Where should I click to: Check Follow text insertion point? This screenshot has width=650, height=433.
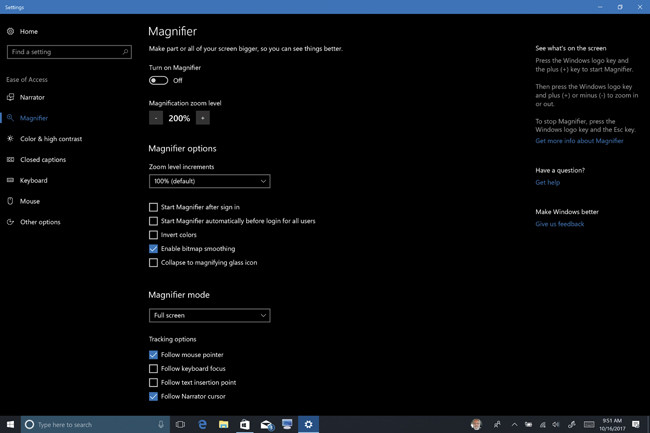tap(153, 382)
